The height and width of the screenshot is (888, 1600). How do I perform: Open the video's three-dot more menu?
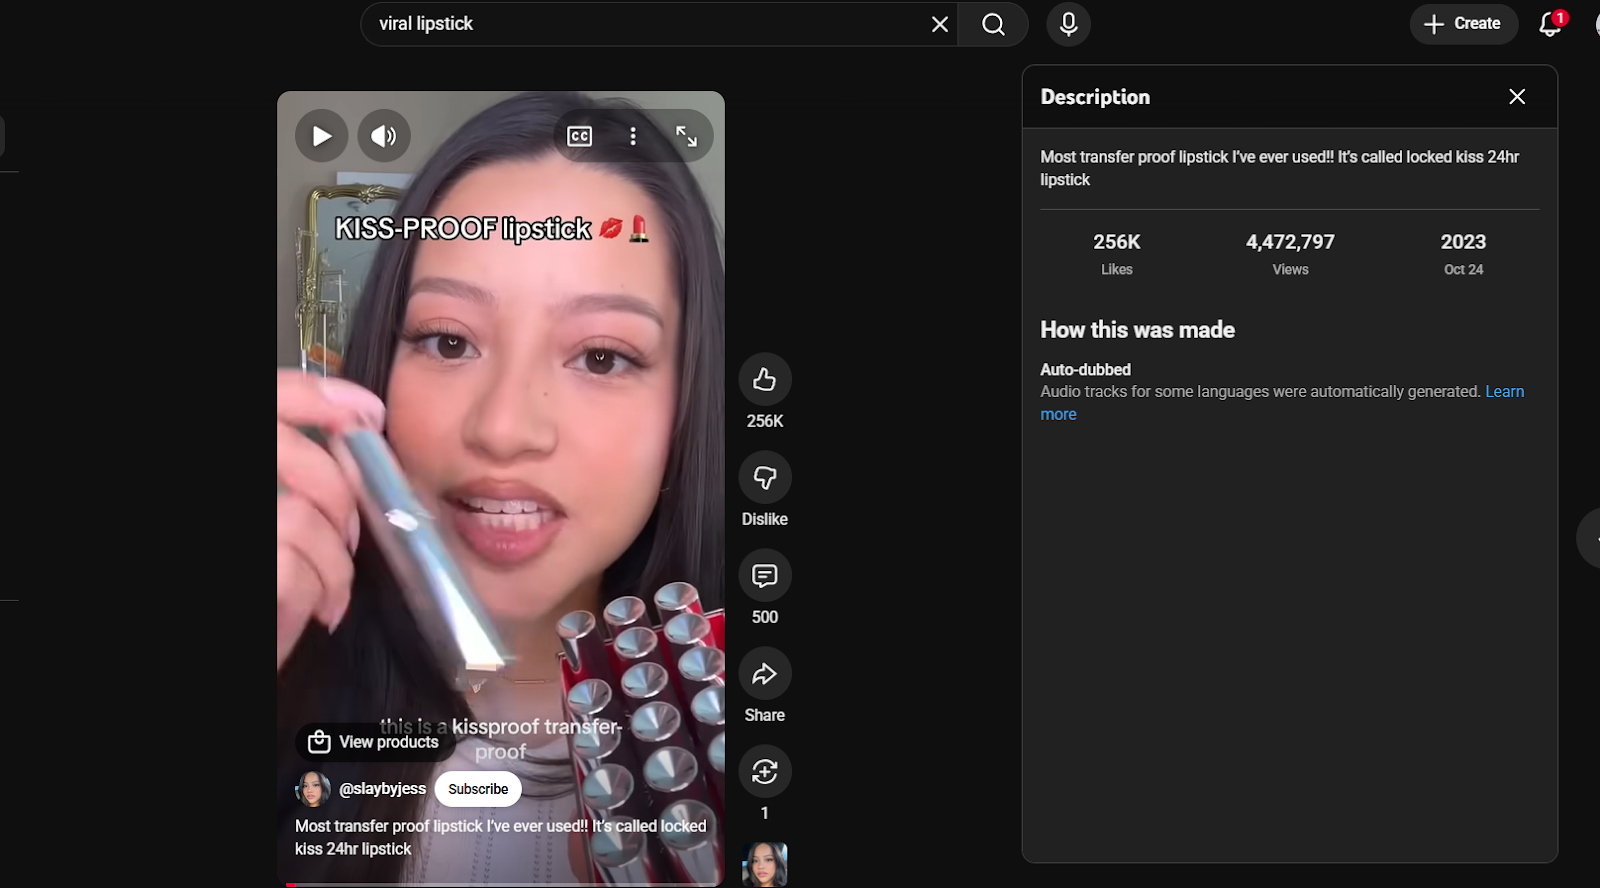point(633,136)
